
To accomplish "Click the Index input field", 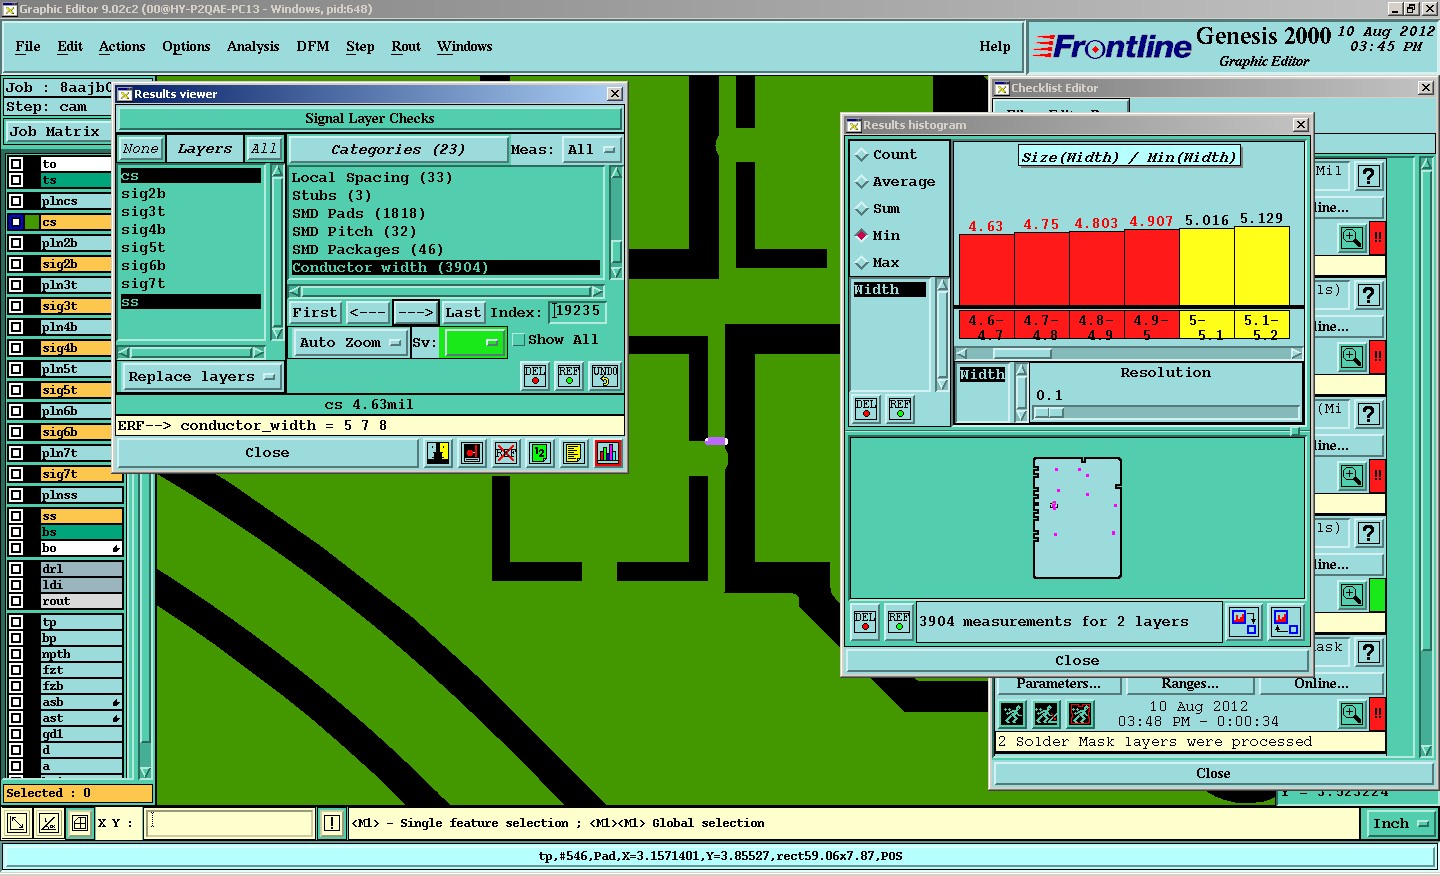I will 577,312.
